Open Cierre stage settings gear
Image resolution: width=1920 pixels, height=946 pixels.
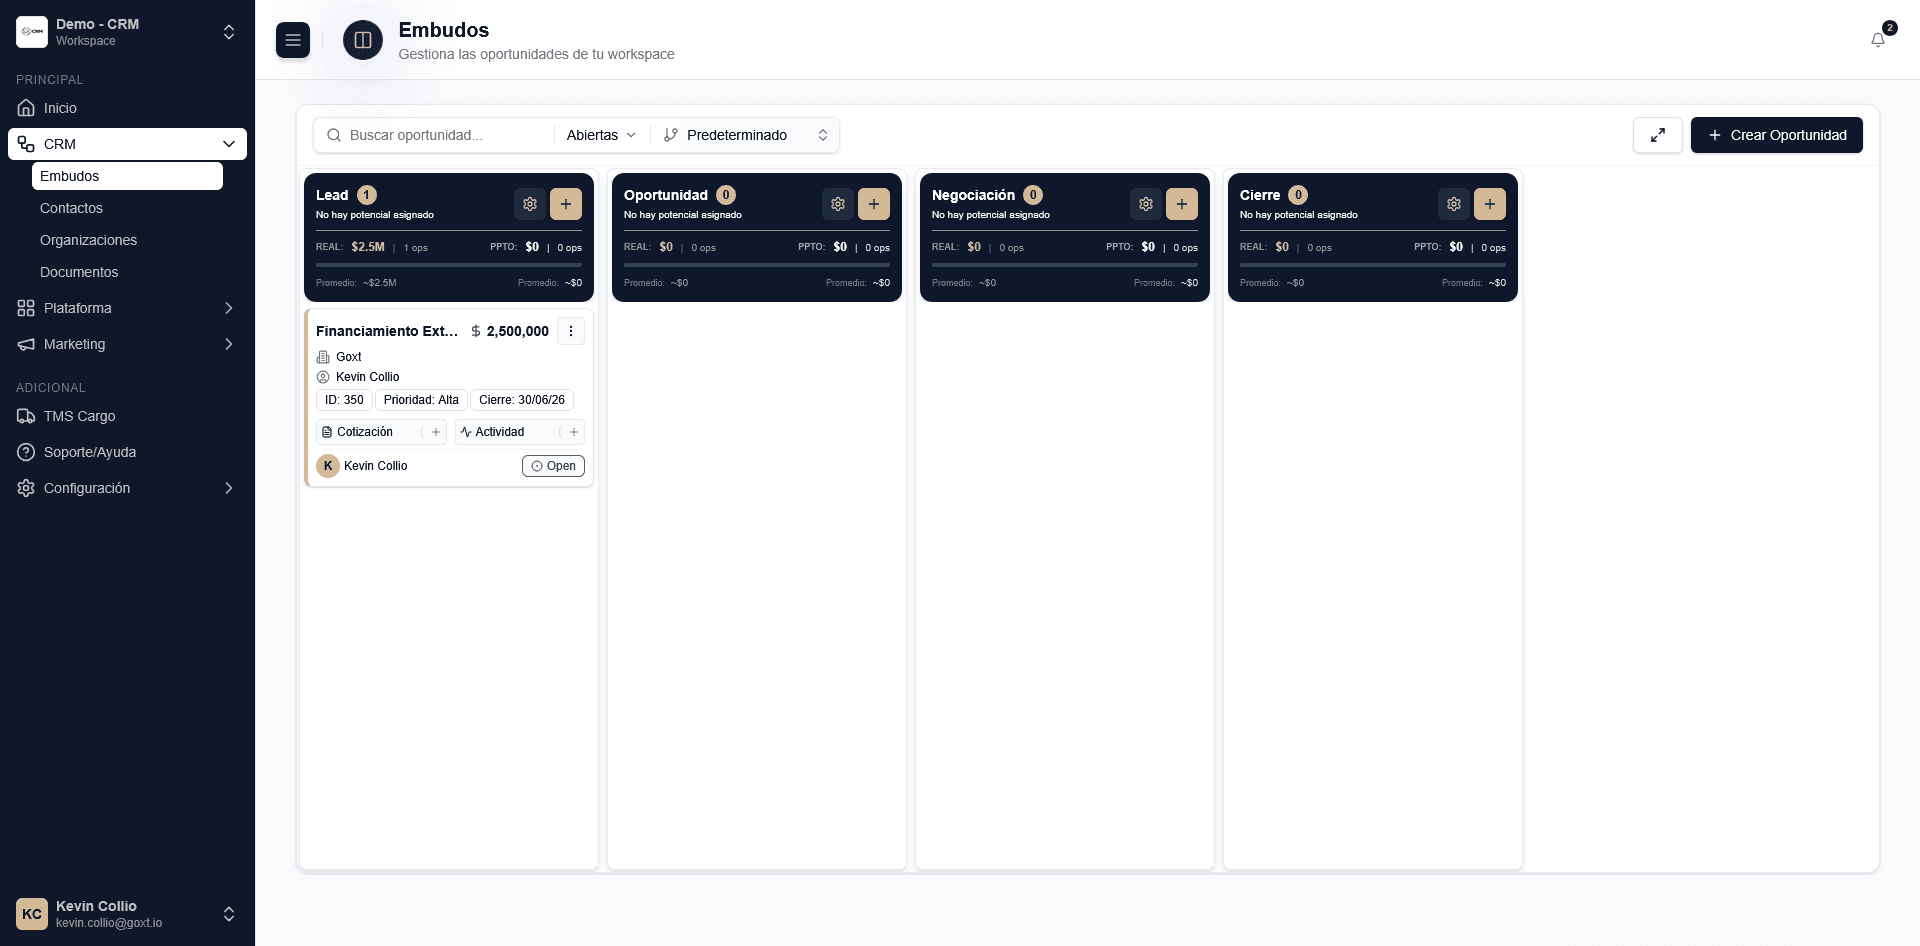(1454, 204)
